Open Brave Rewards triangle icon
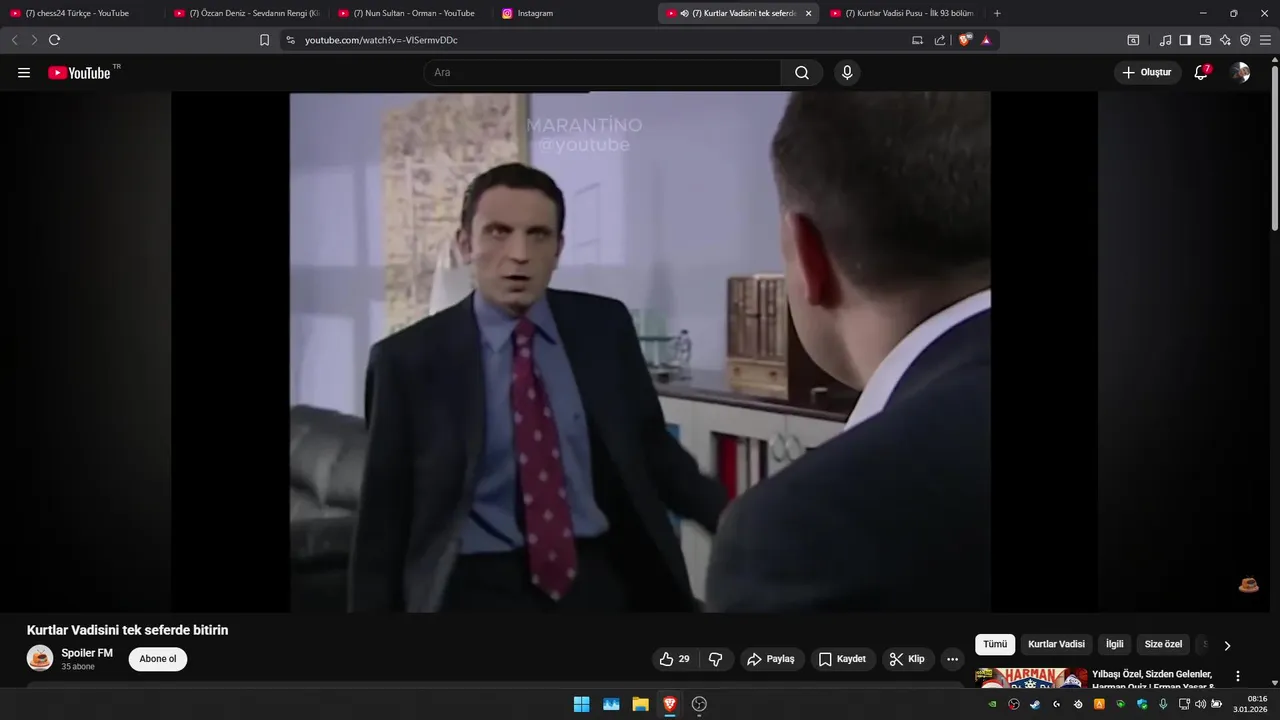This screenshot has width=1280, height=720. 987,40
